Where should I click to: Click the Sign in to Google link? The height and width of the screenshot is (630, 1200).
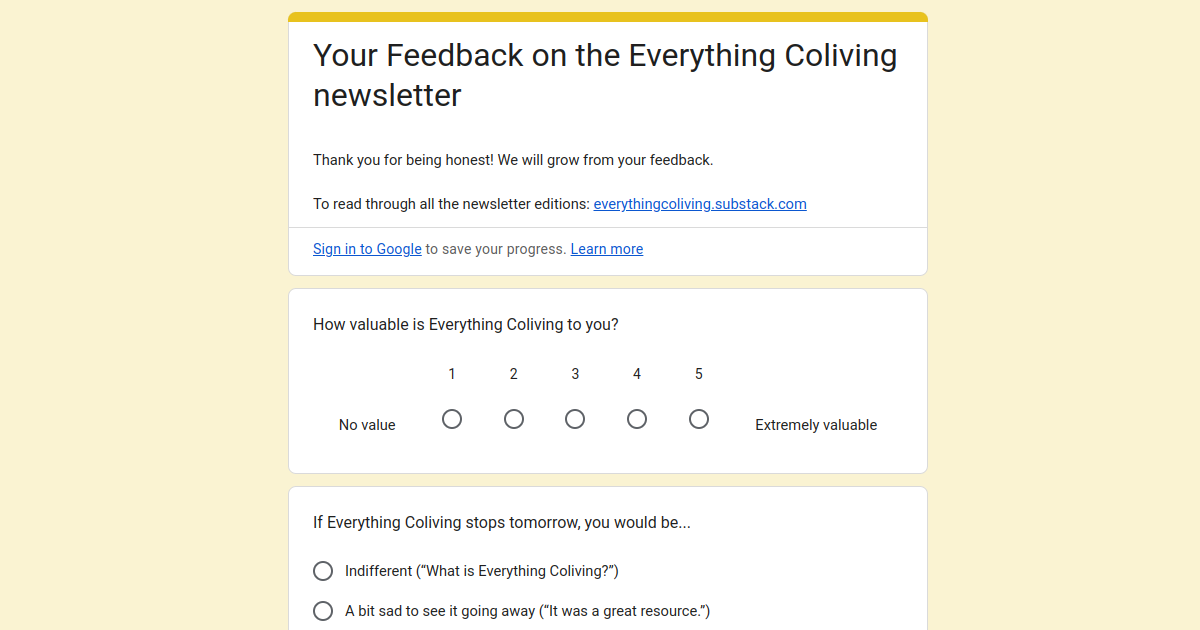pos(367,249)
